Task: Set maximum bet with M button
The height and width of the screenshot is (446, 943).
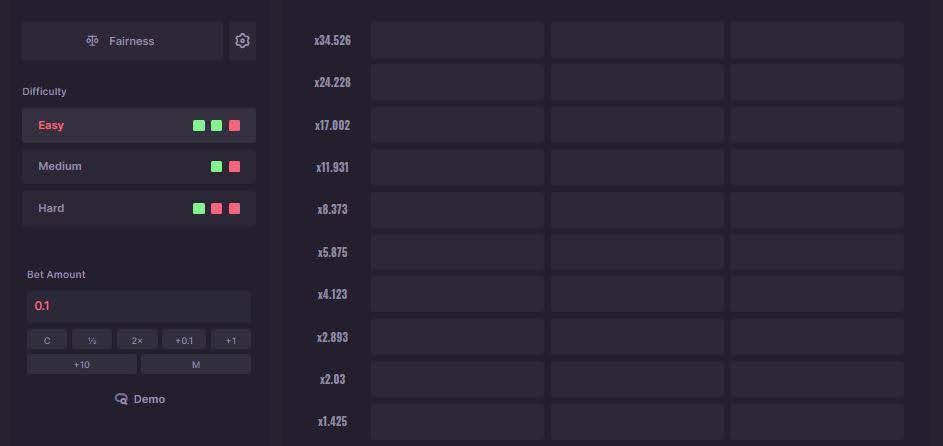Action: click(x=196, y=365)
